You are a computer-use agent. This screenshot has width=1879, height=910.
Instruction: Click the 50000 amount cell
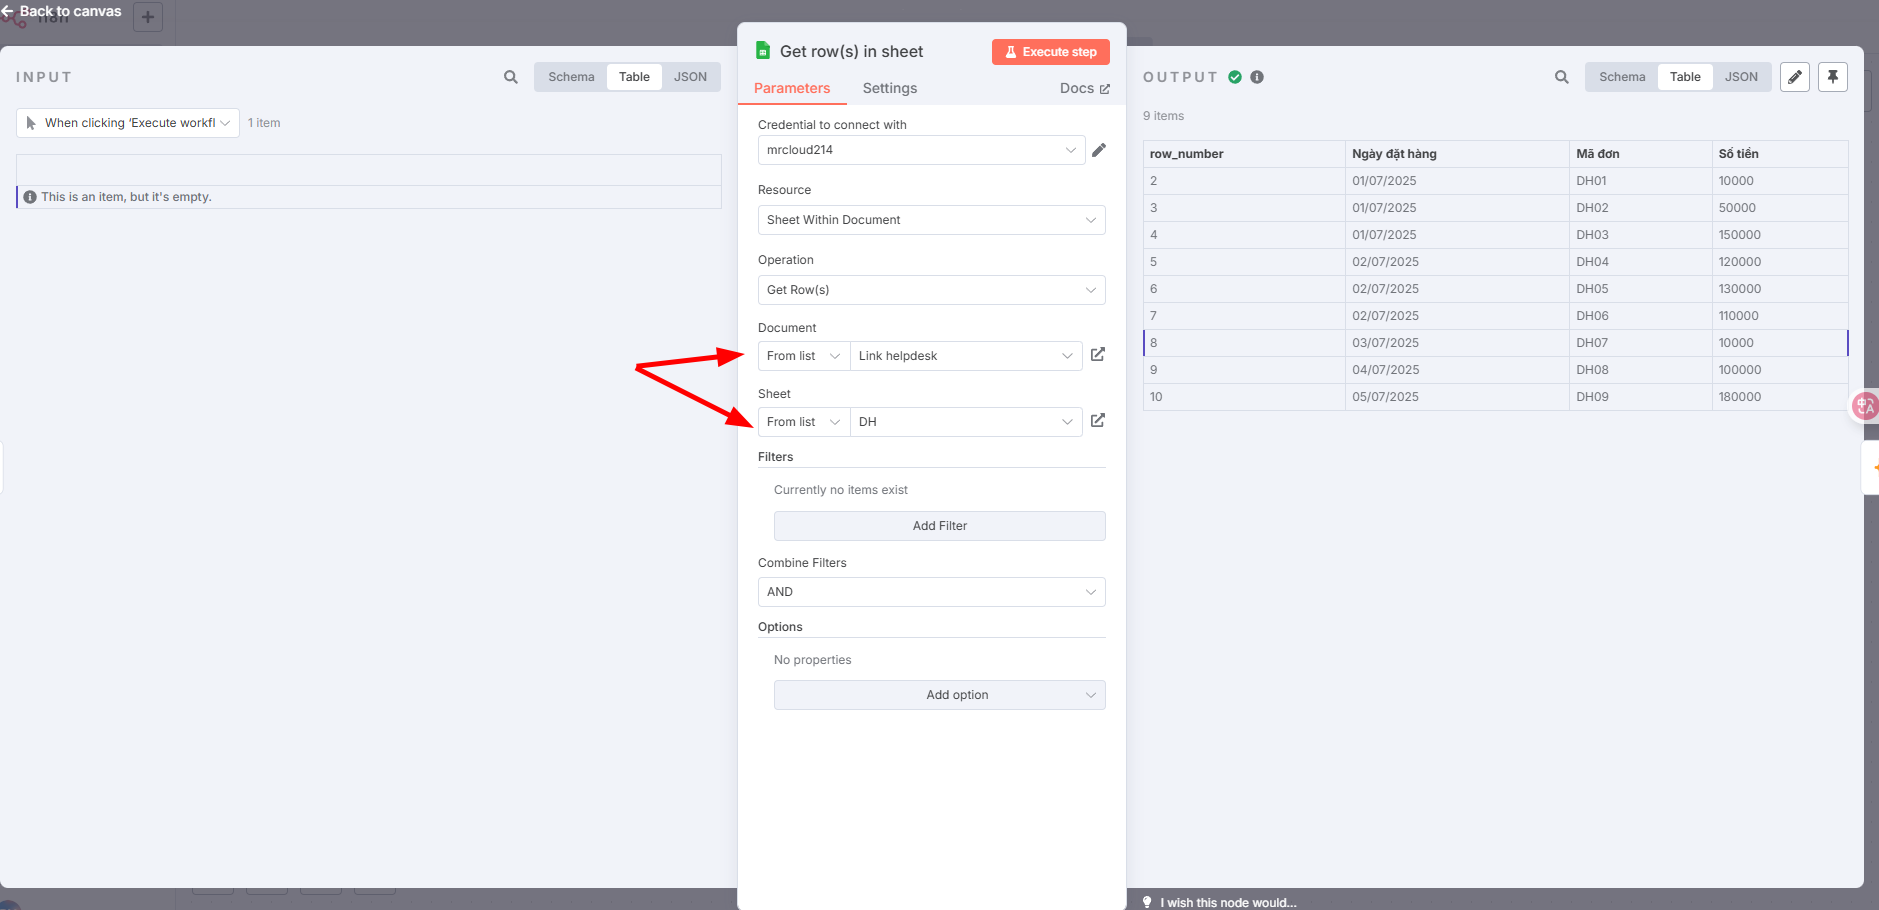point(1780,208)
